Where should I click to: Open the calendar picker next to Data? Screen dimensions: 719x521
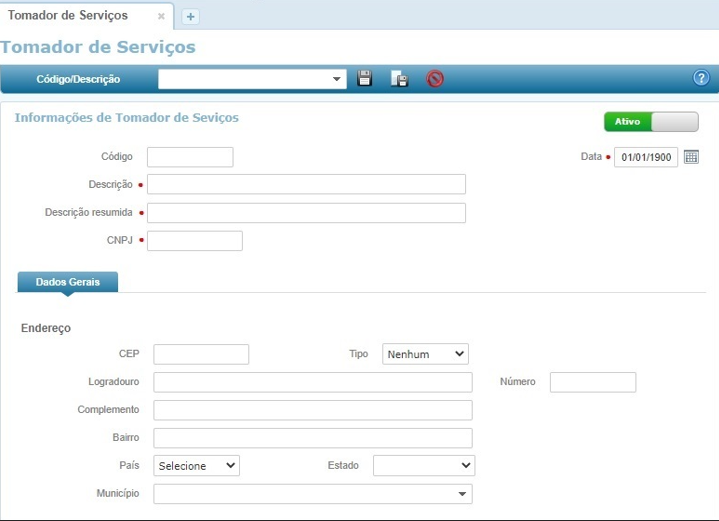pos(691,157)
